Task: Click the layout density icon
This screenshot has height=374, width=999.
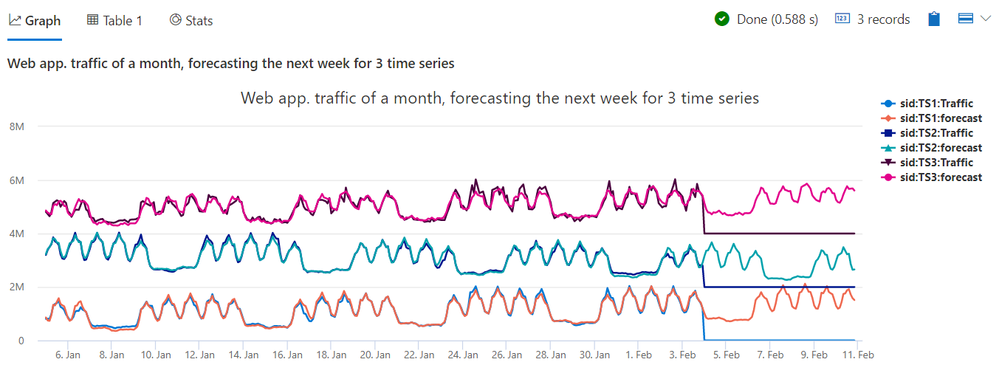Action: click(965, 19)
